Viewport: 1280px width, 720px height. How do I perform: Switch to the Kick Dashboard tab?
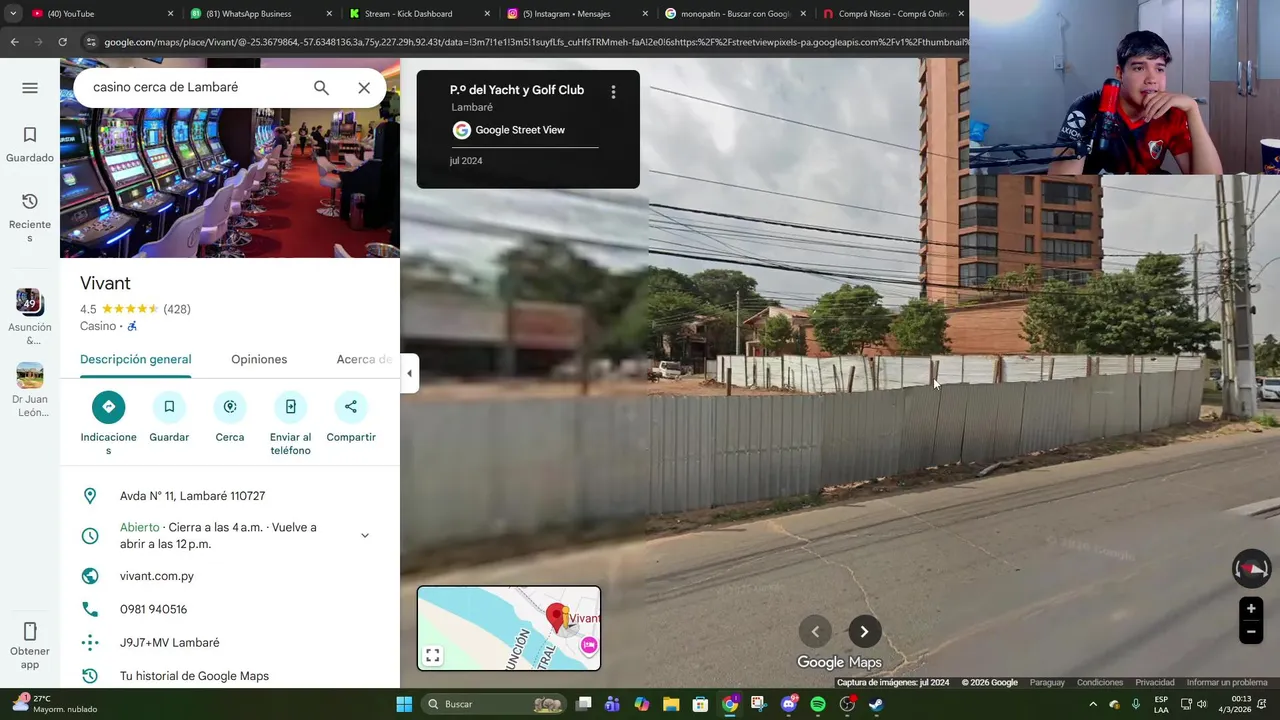420,14
